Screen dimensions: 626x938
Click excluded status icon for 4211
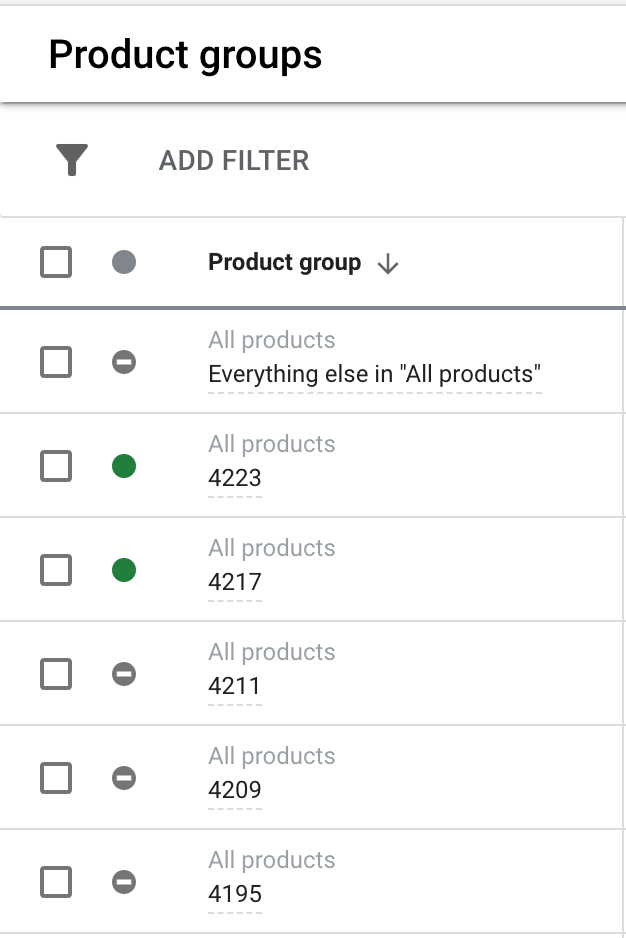point(124,674)
